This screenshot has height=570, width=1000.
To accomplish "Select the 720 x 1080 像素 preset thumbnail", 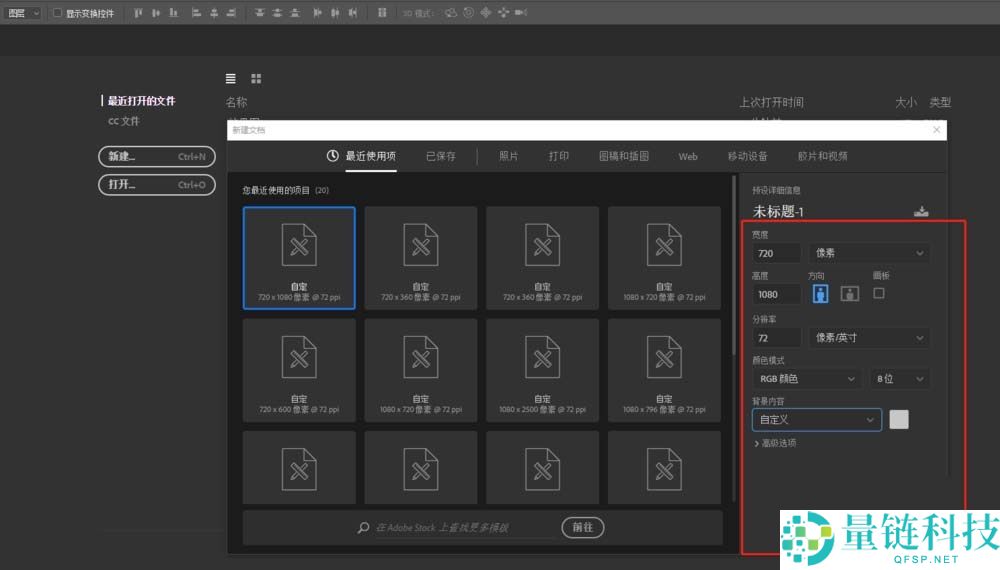I will pyautogui.click(x=299, y=260).
